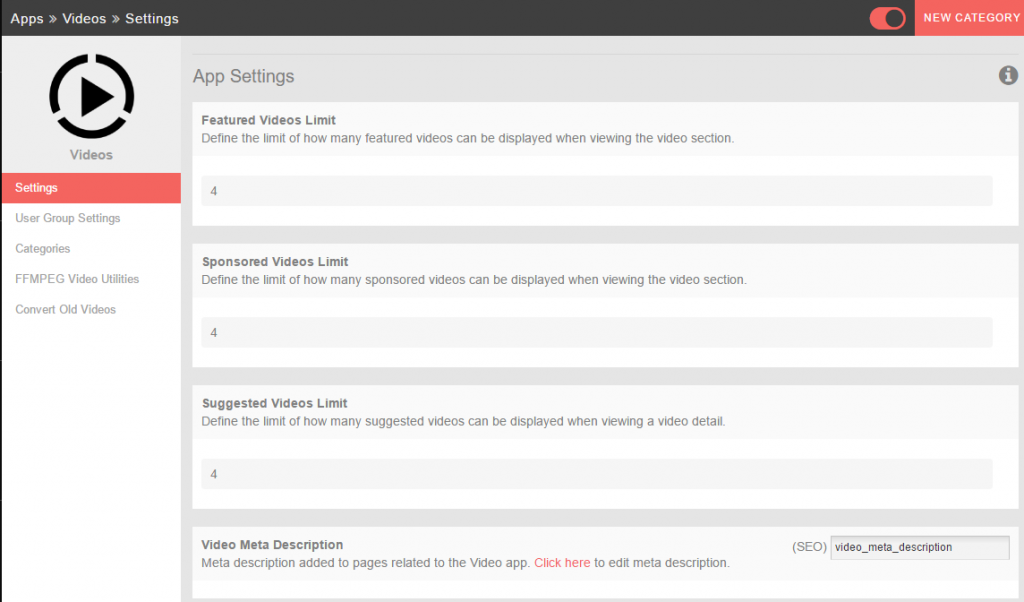The image size is (1024, 602).
Task: Click the Featured Videos Limit field
Action: coord(597,191)
